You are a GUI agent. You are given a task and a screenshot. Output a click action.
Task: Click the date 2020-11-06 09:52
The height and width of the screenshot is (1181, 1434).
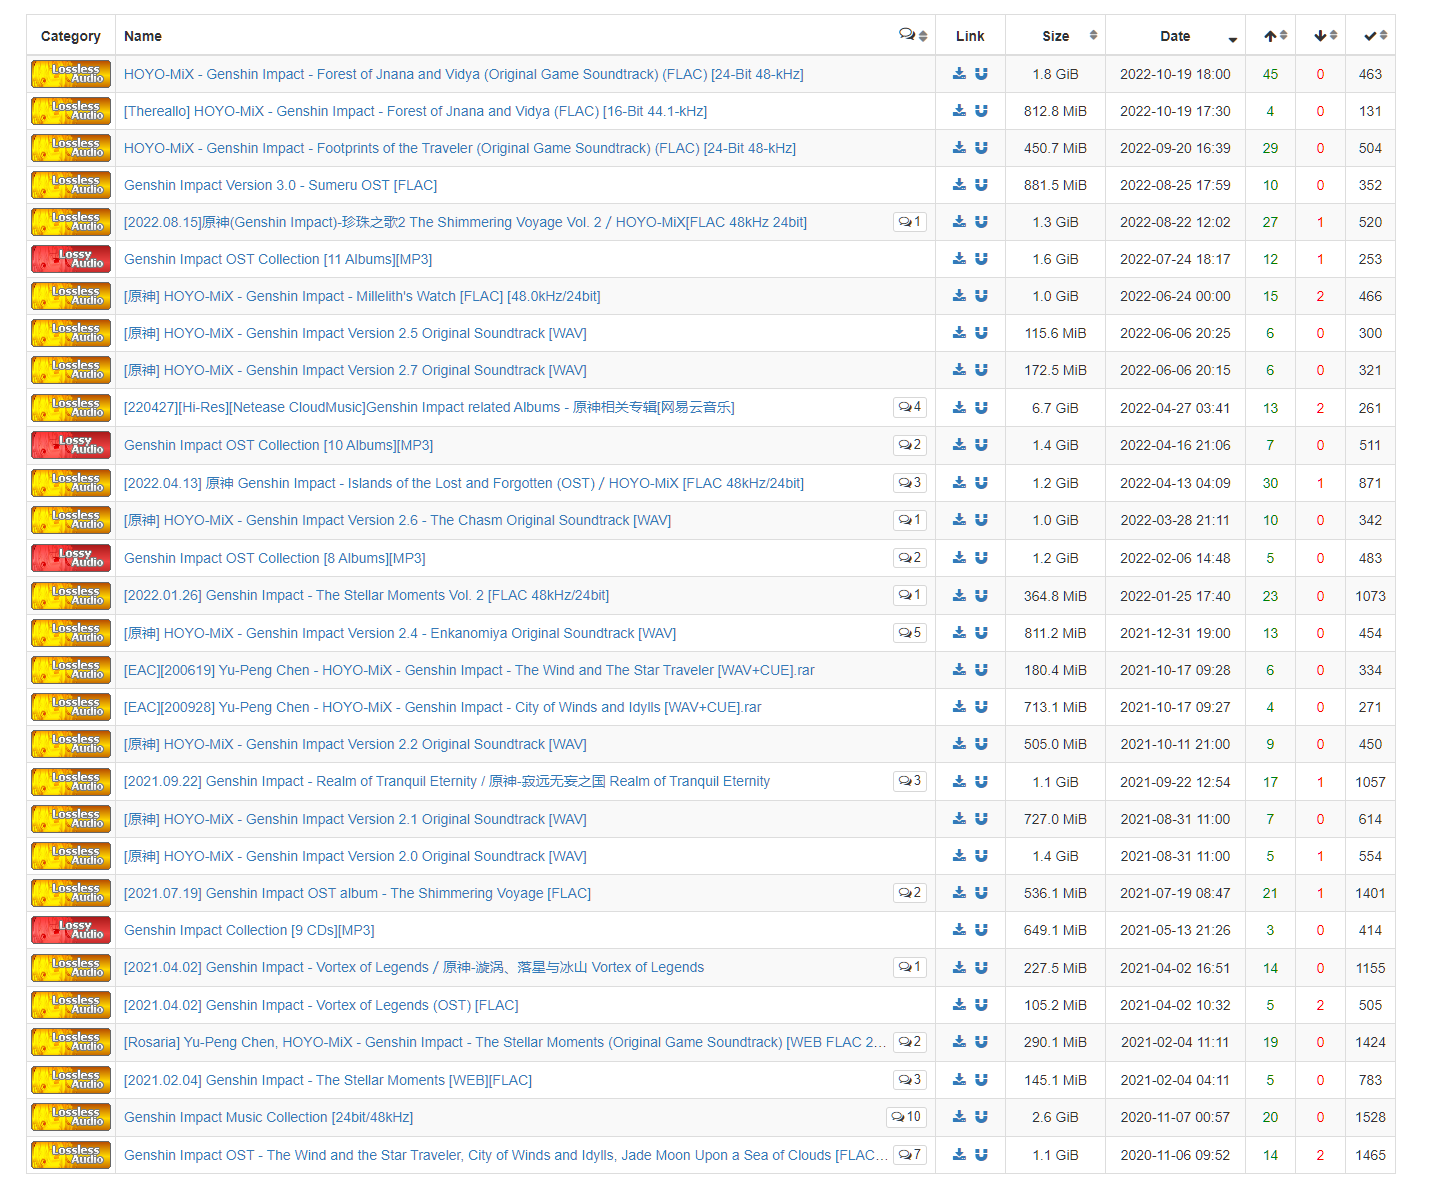(1175, 1155)
